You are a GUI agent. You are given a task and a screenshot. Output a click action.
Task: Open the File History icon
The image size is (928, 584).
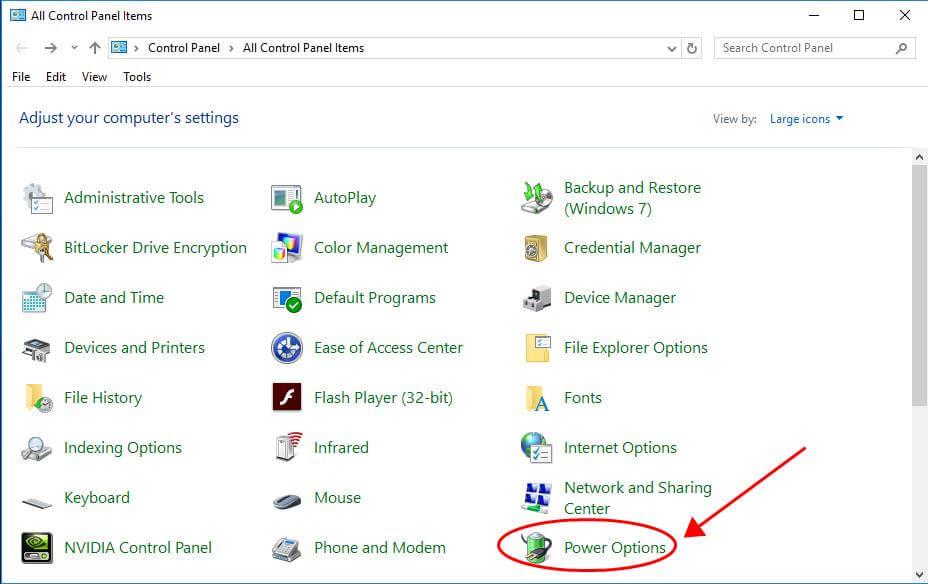tap(39, 398)
